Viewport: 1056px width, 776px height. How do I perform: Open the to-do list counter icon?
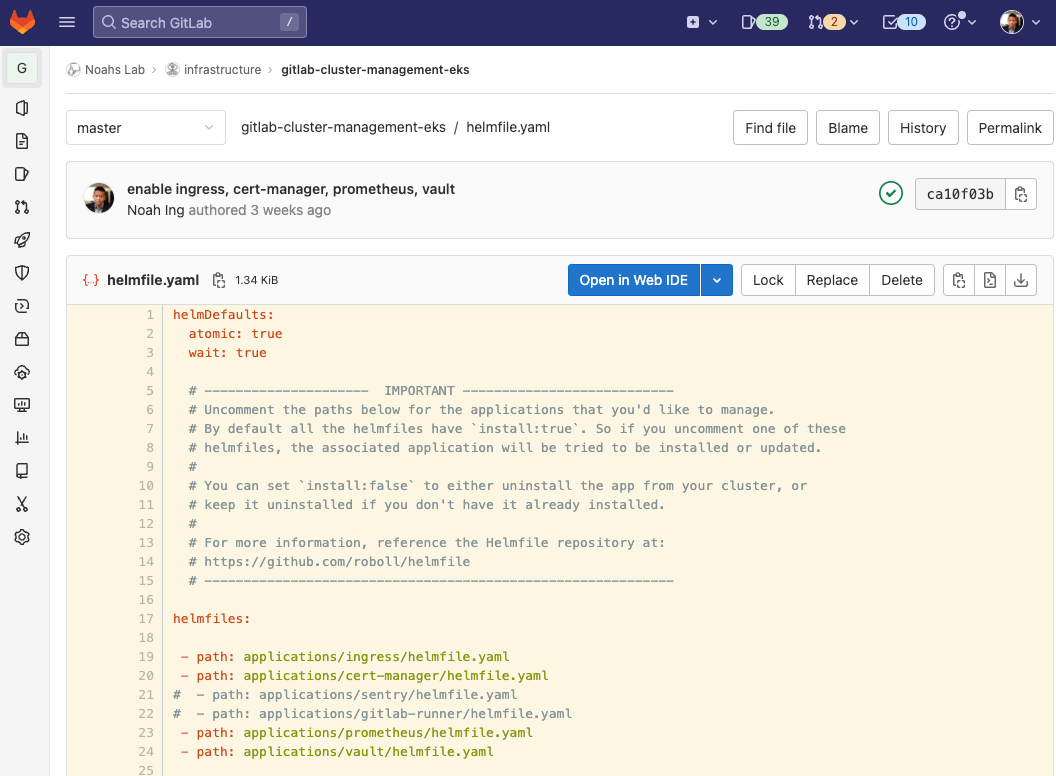903,21
